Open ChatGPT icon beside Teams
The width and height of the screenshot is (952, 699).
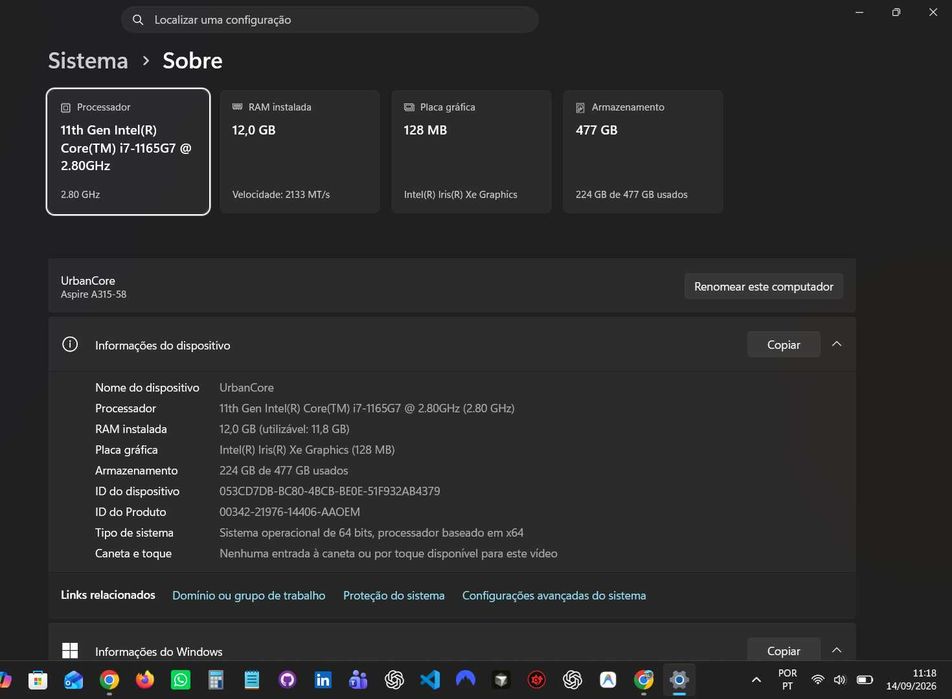394,680
